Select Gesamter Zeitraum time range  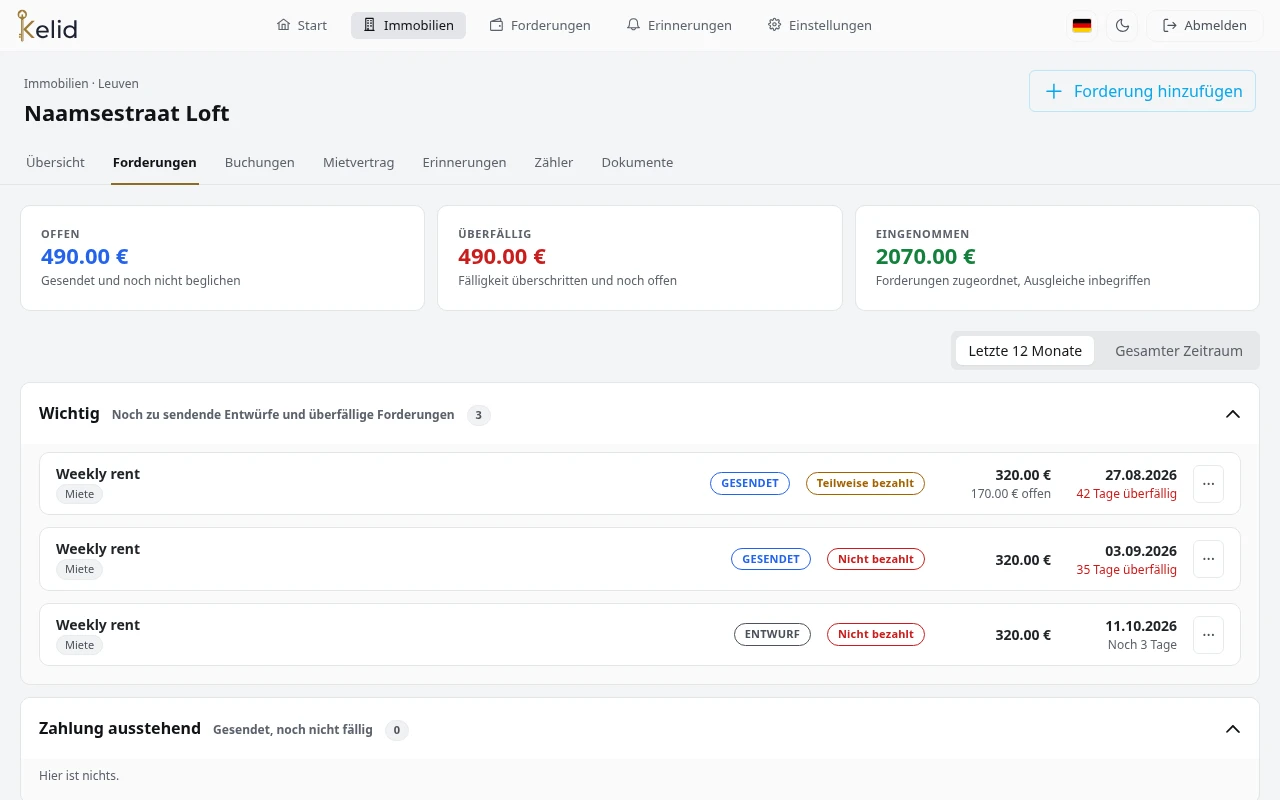(x=1179, y=351)
